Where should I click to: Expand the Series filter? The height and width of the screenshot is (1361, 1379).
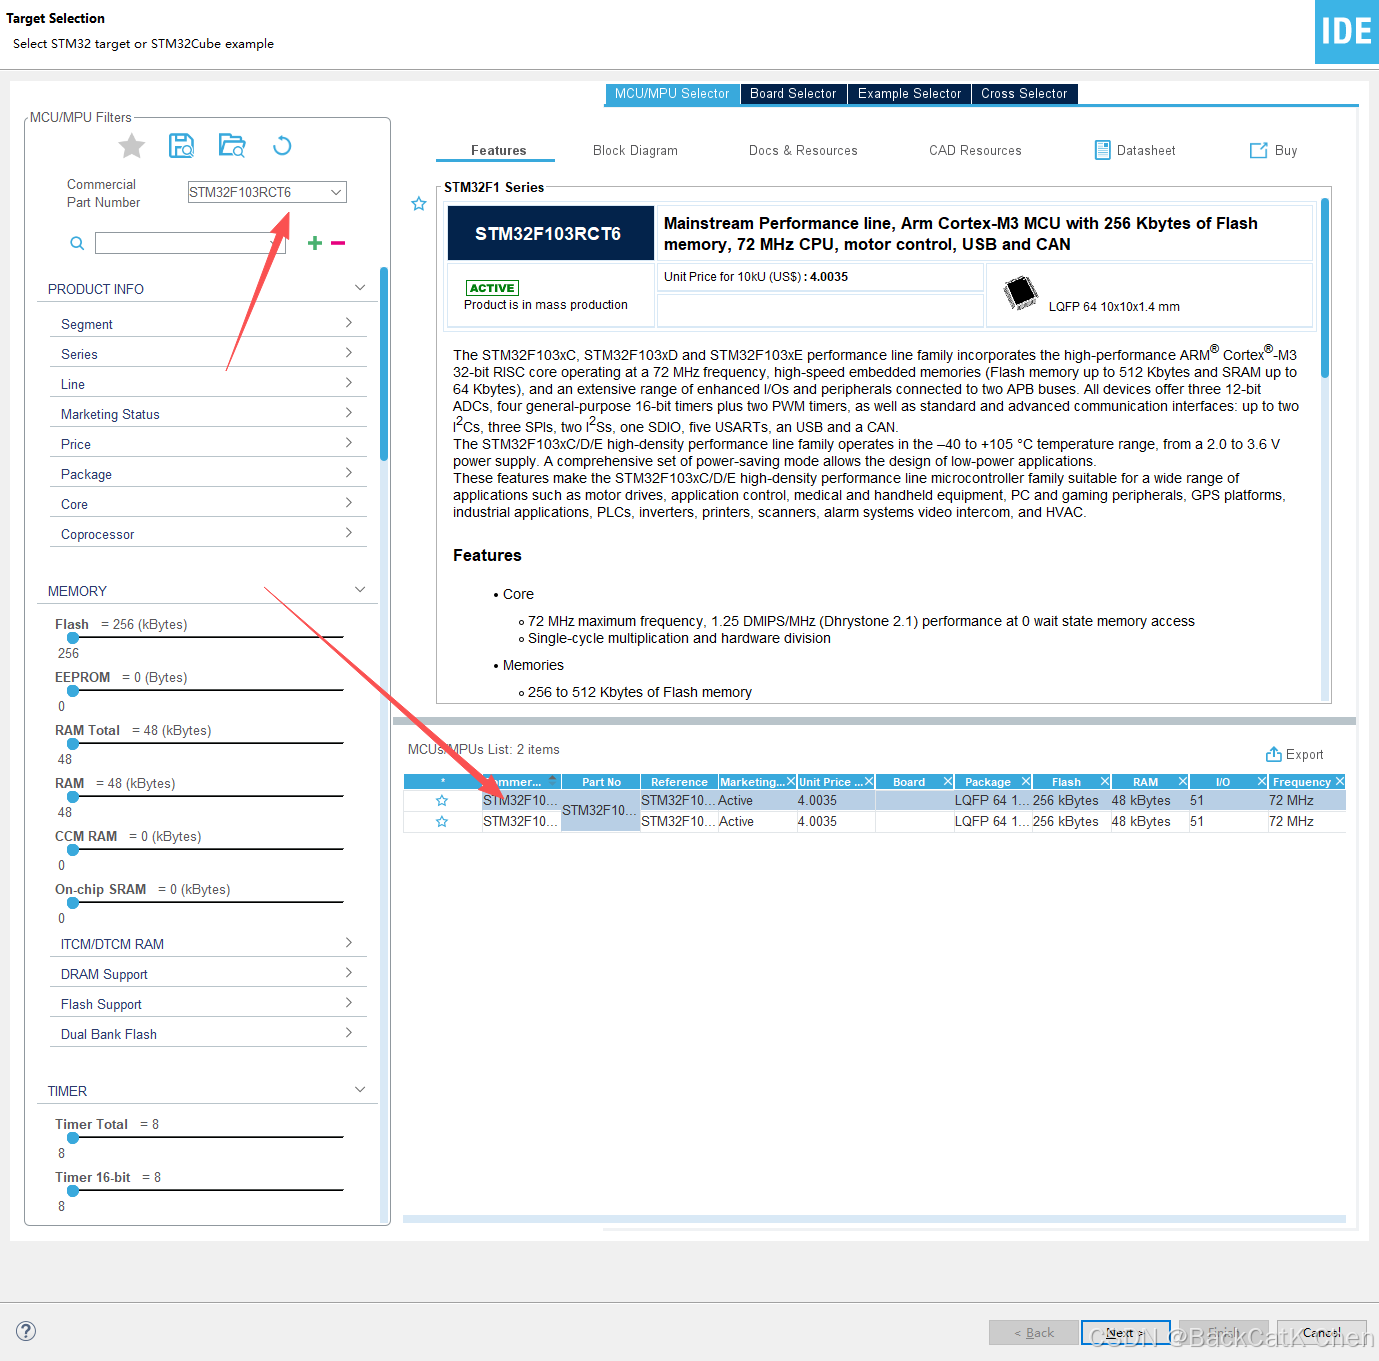point(349,353)
